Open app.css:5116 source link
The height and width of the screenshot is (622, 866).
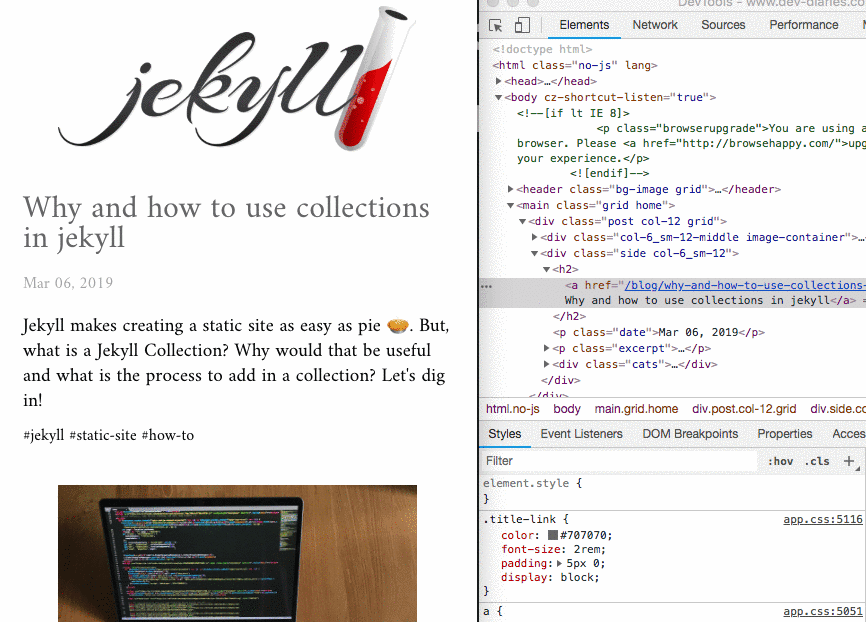click(822, 519)
